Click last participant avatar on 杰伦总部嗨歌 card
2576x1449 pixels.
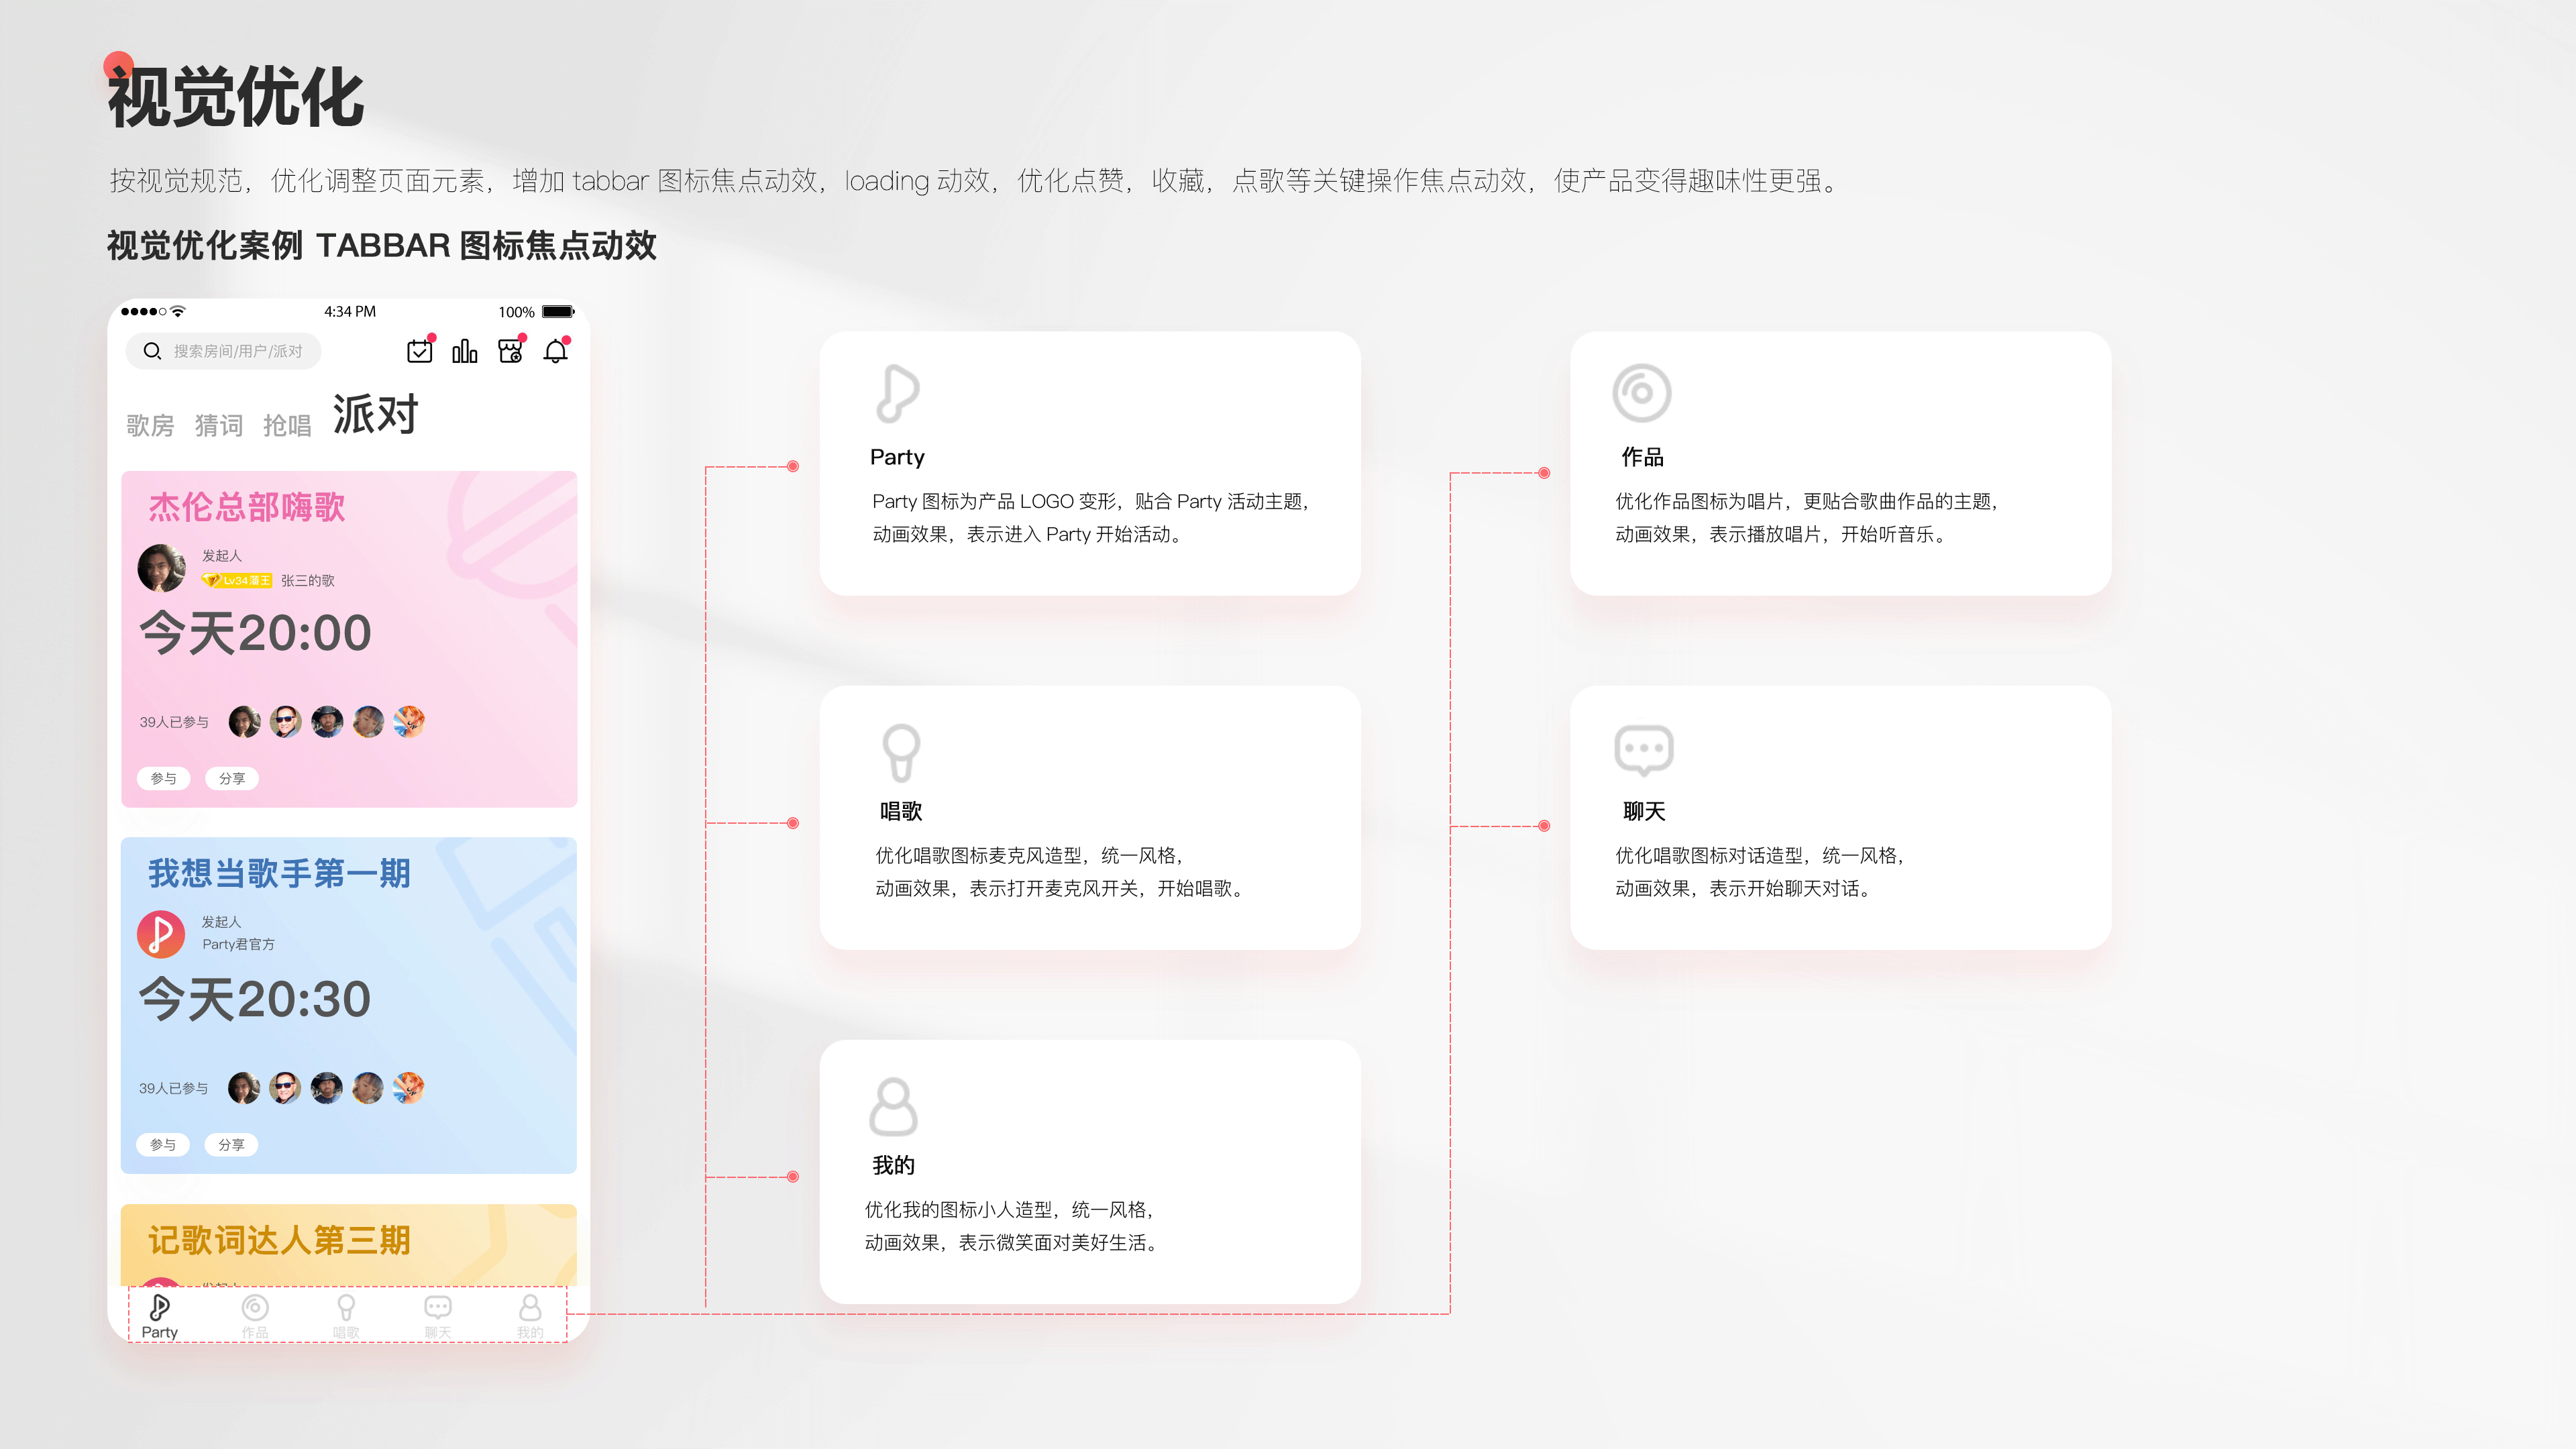(409, 721)
